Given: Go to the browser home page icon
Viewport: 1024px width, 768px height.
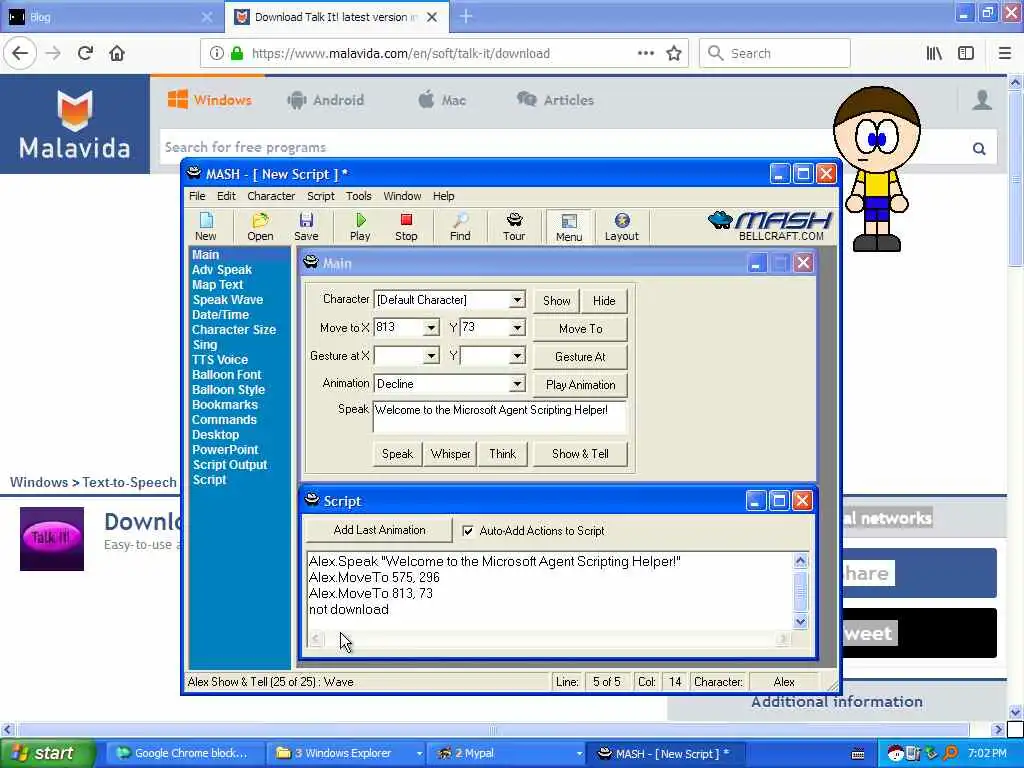Looking at the screenshot, I should [117, 53].
